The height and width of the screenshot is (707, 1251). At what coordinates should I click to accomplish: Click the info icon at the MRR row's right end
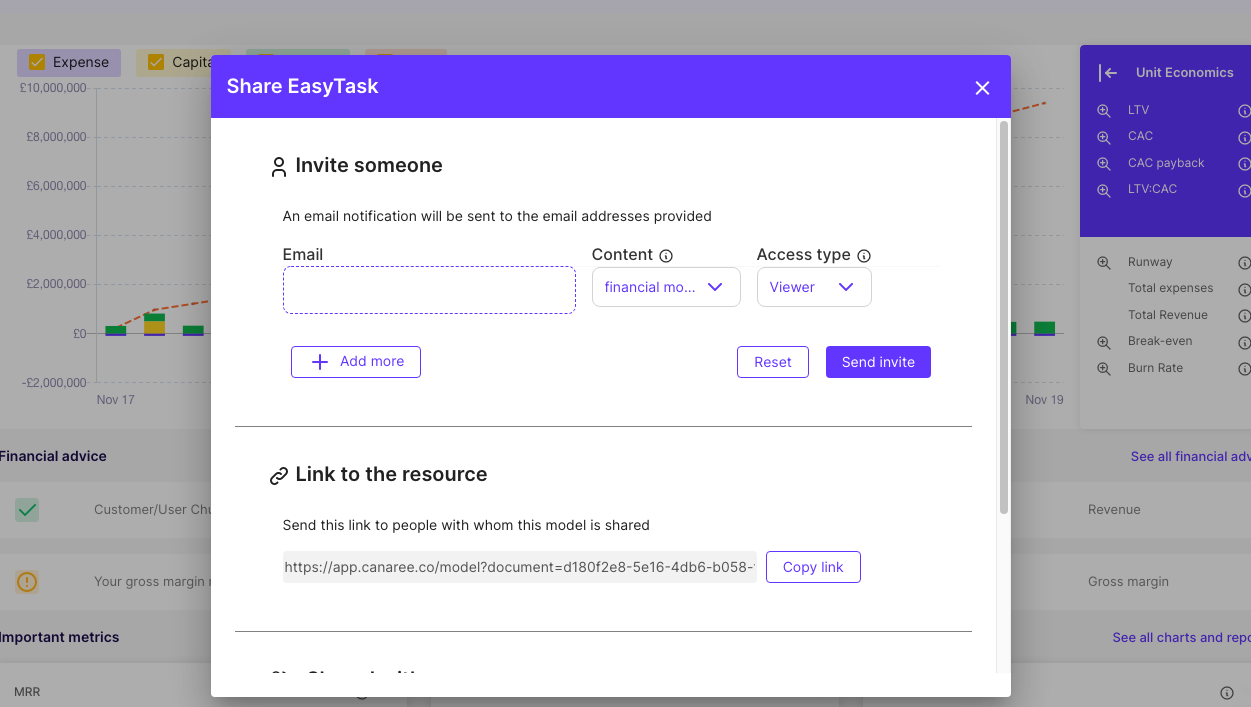(x=1227, y=693)
